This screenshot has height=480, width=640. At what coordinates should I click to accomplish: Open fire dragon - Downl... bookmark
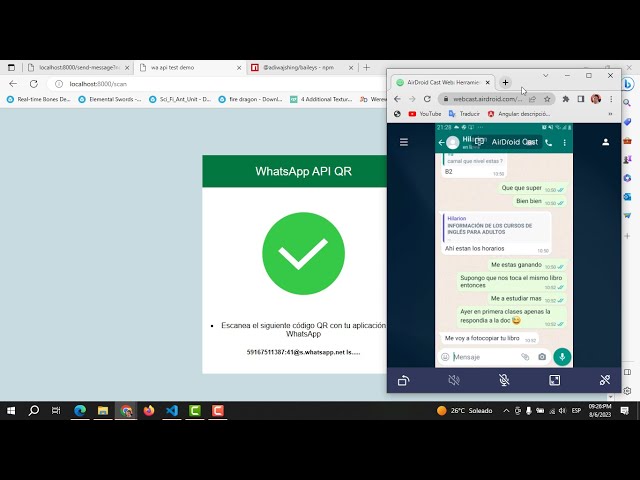[251, 99]
